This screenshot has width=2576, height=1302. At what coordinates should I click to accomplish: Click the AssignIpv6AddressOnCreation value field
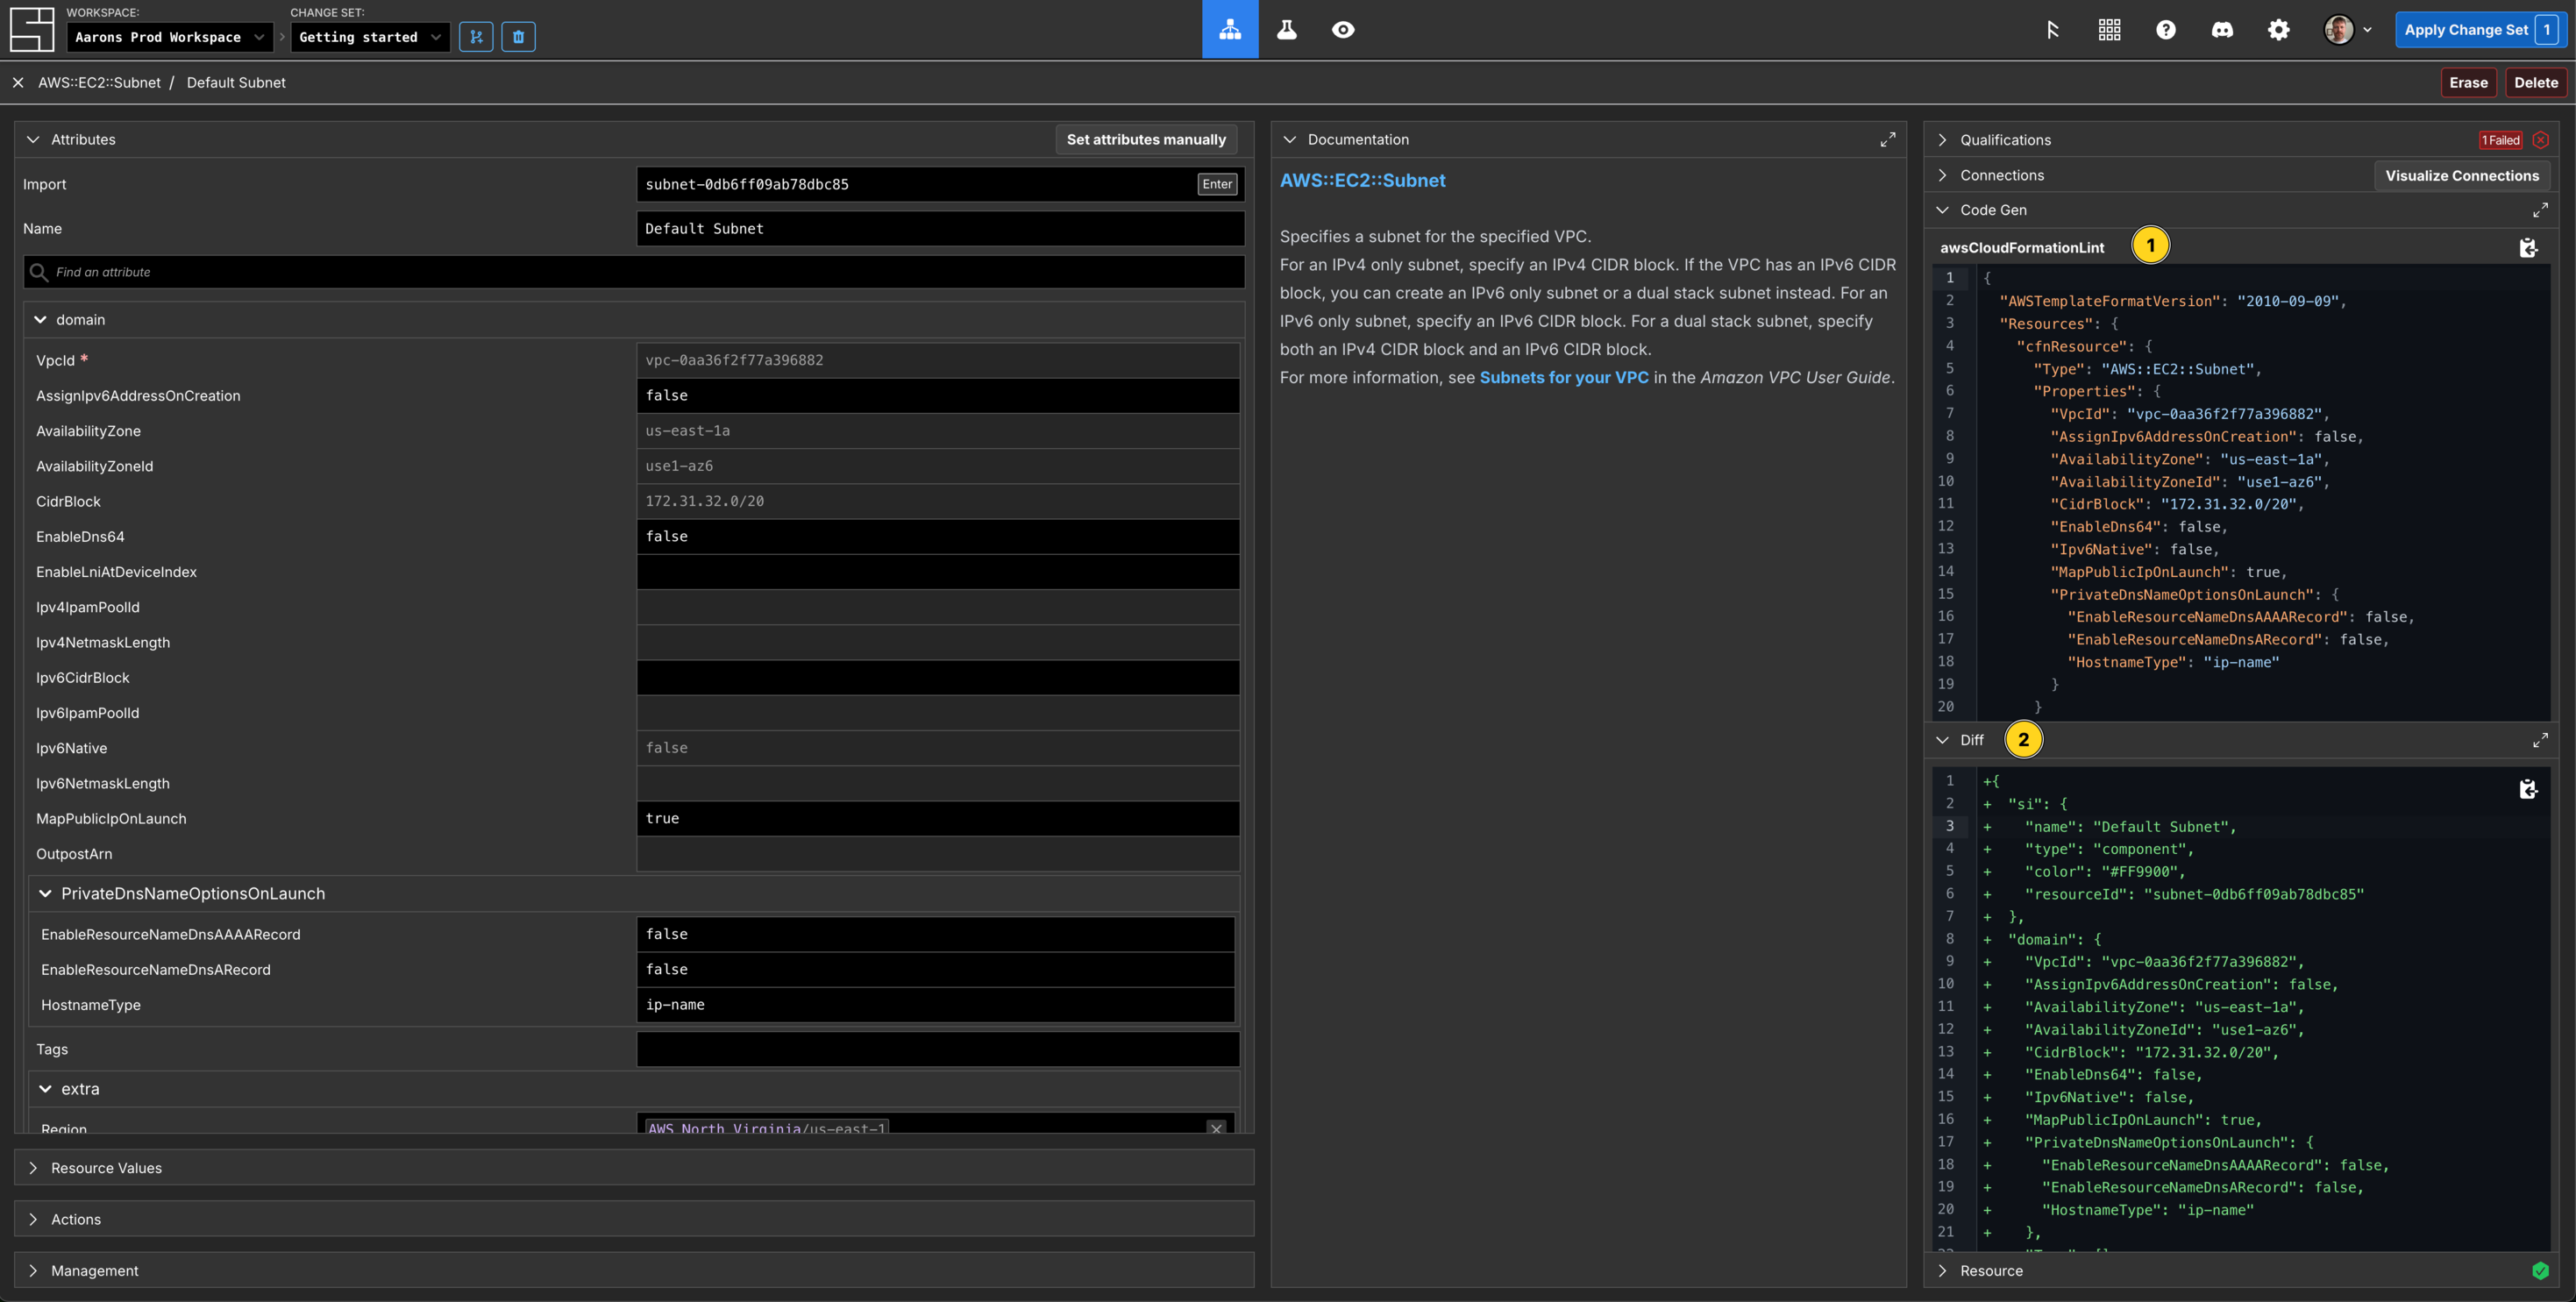point(938,396)
